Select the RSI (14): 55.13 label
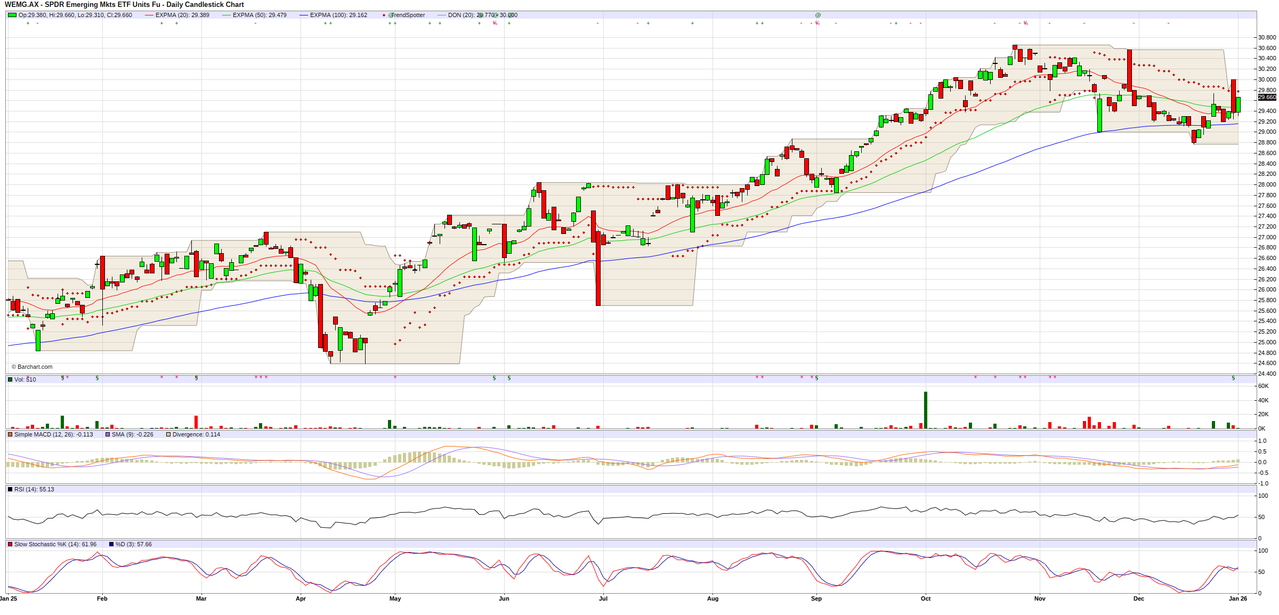The image size is (1279, 615). [x=35, y=489]
